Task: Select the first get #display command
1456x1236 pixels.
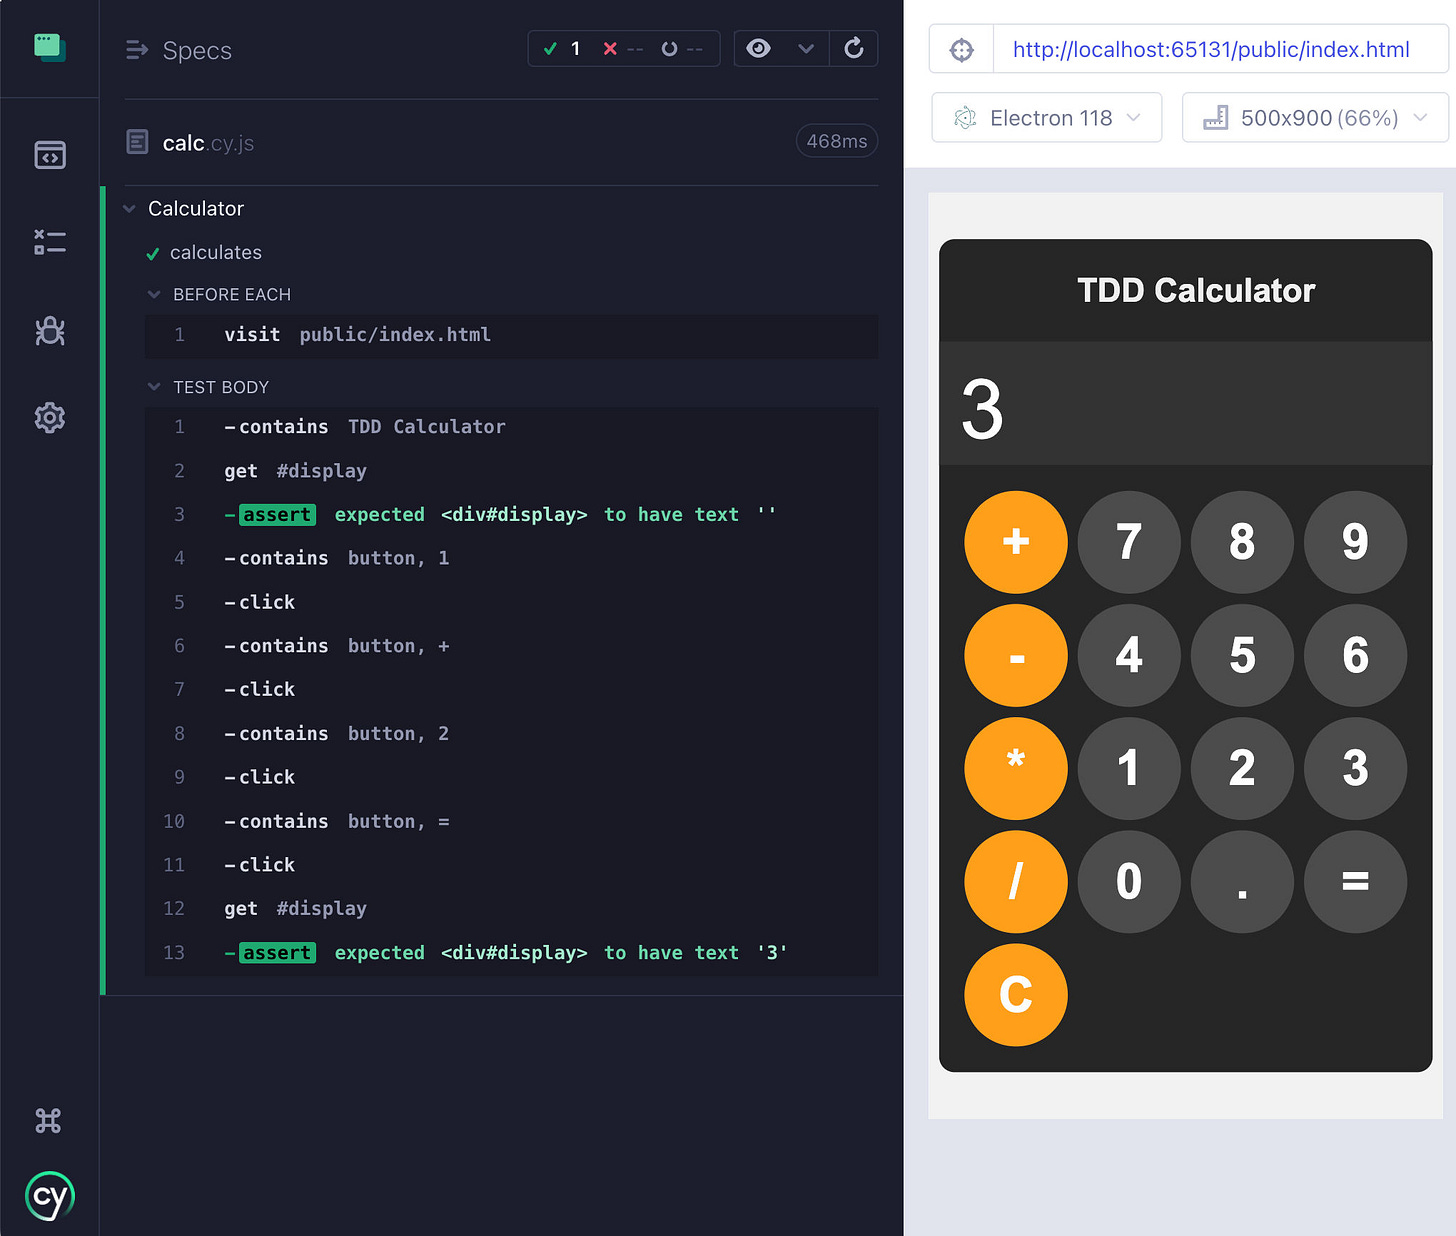Action: (512, 471)
